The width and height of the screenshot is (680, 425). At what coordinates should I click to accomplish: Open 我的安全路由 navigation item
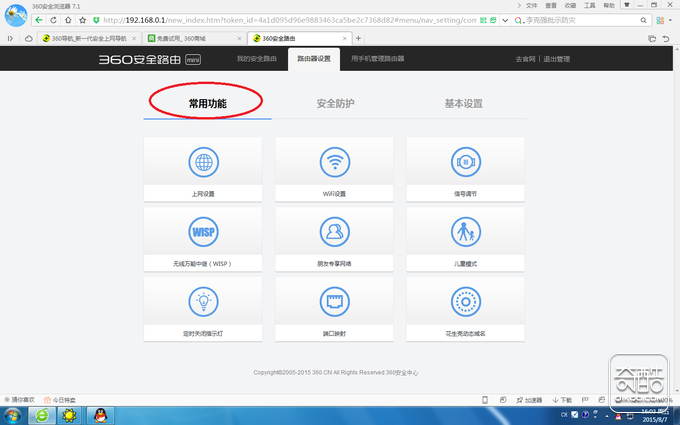point(256,59)
